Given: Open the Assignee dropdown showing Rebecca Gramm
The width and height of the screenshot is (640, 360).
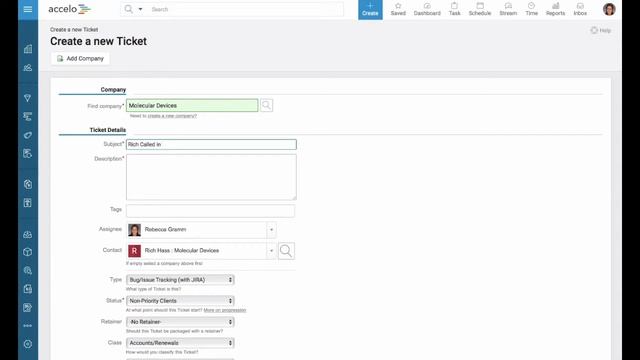Looking at the screenshot, I should tap(201, 230).
